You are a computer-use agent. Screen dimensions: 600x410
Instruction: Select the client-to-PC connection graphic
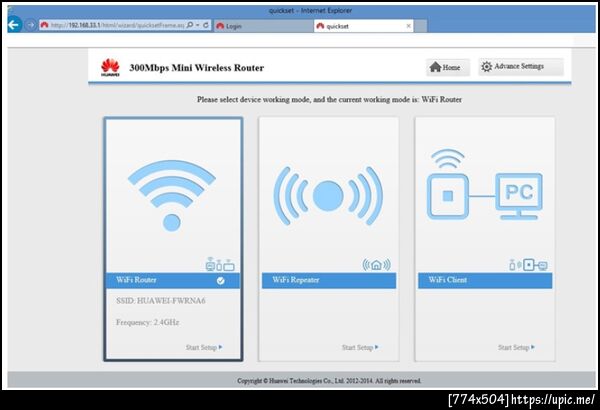click(484, 185)
